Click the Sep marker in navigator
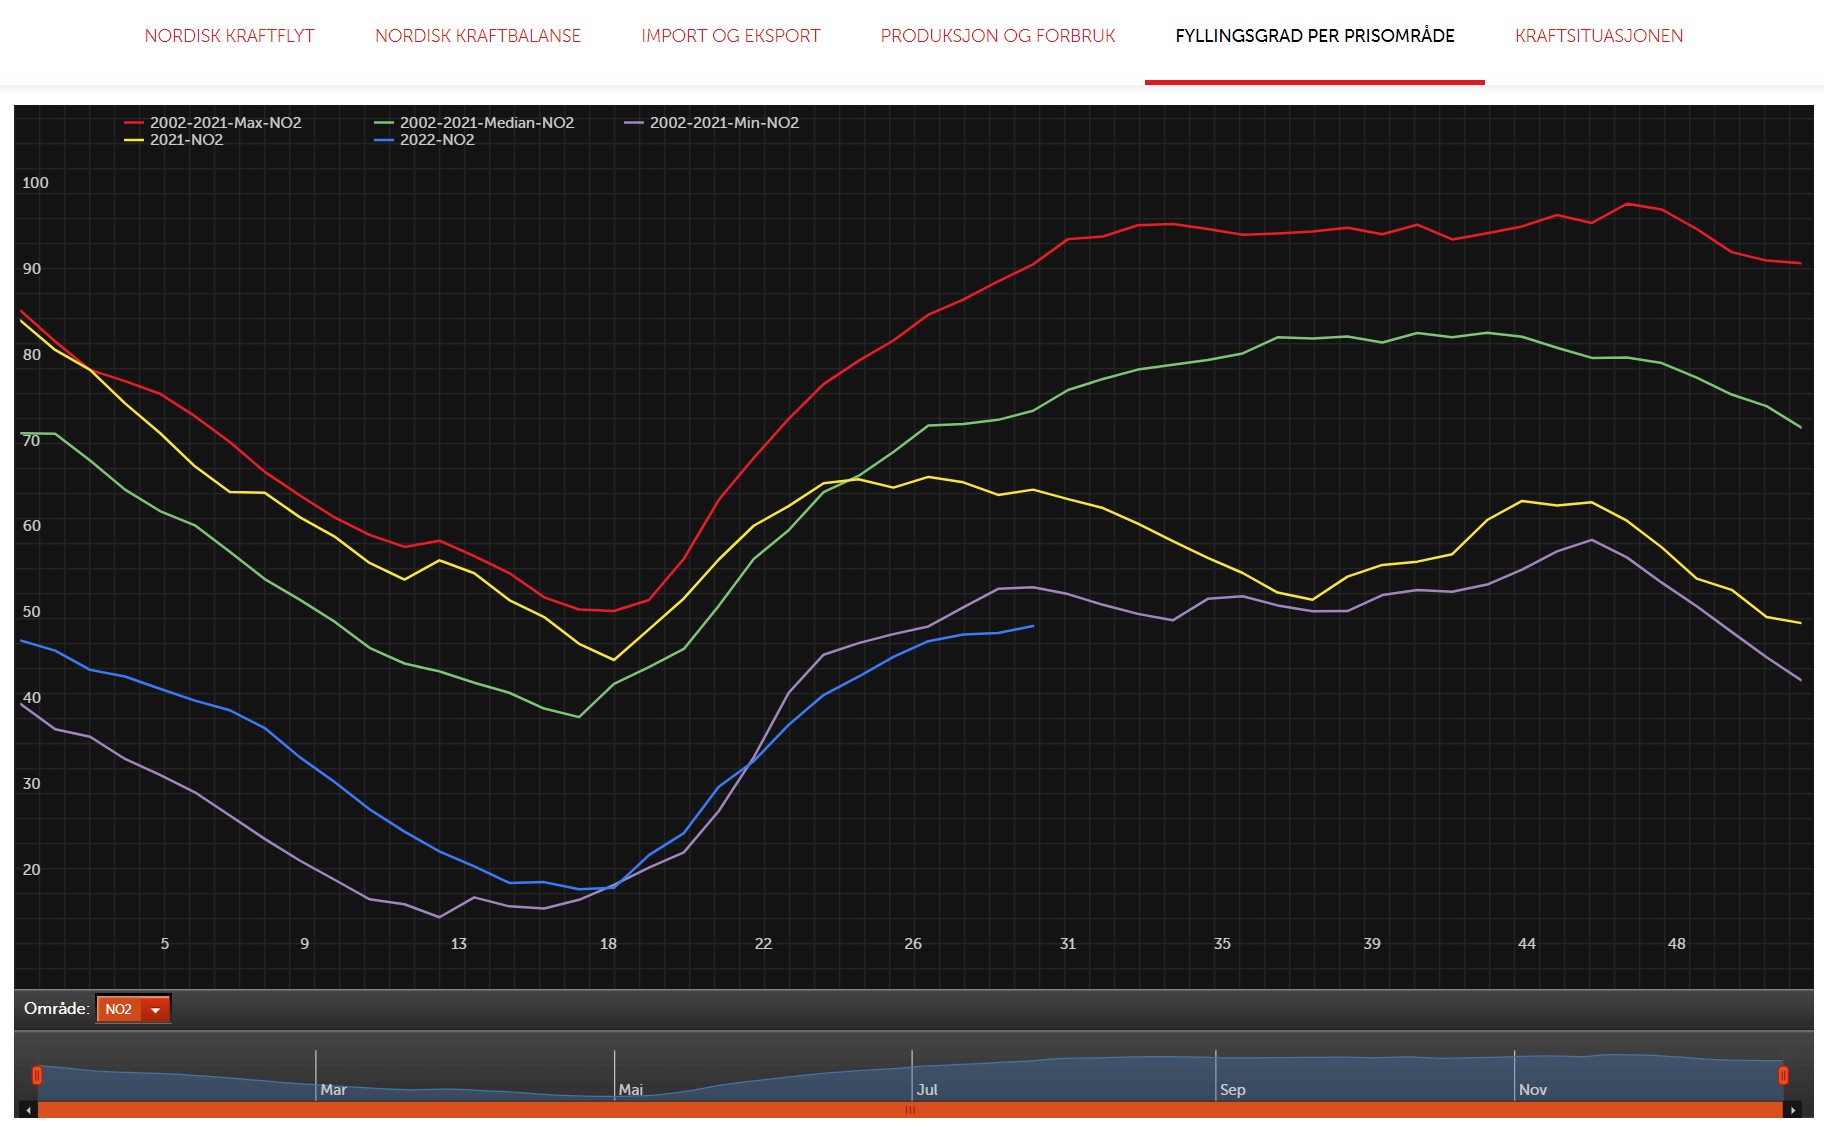Screen dimensions: 1824x1127 (1232, 1090)
